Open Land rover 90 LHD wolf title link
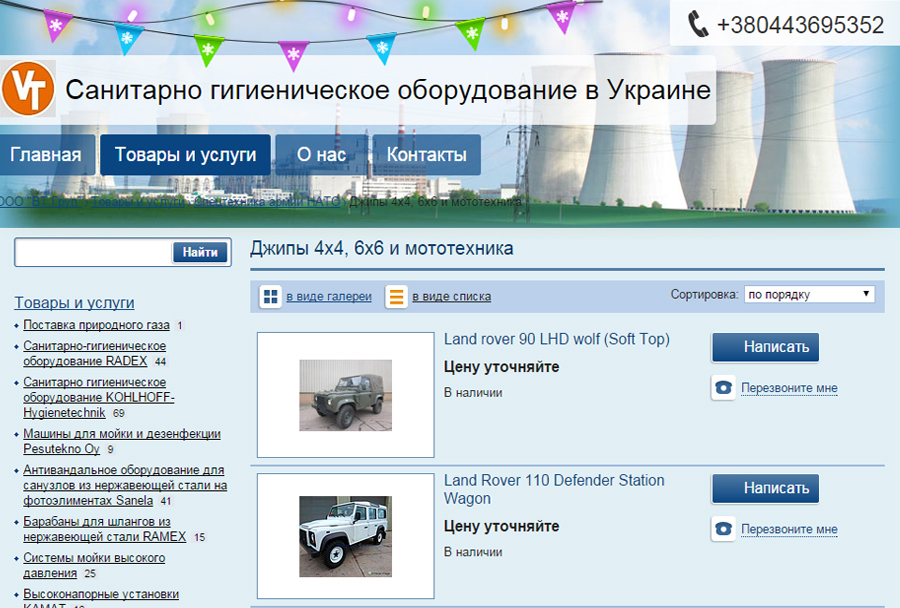Viewport: 900px width, 608px height. [x=556, y=340]
